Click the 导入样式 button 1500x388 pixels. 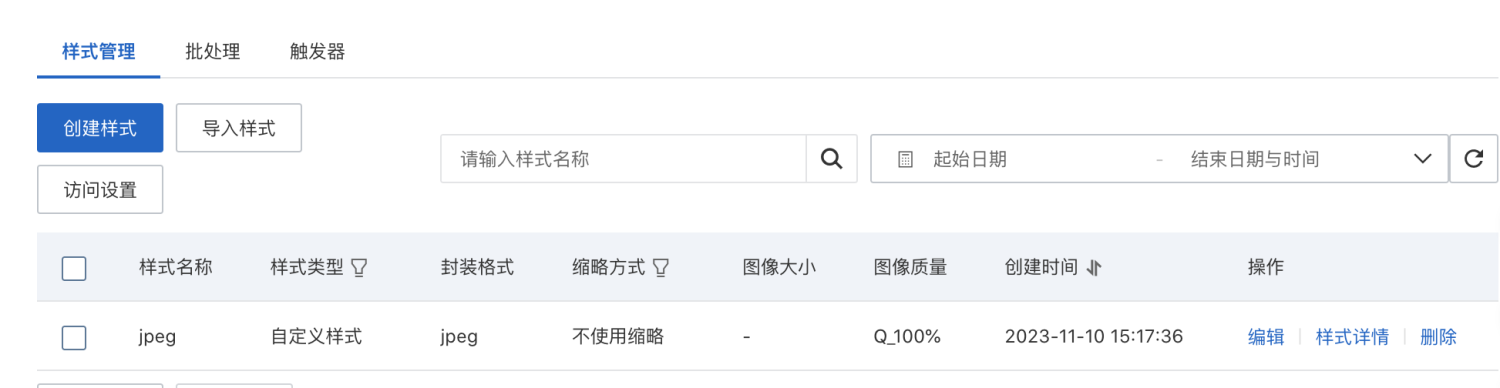pos(239,128)
